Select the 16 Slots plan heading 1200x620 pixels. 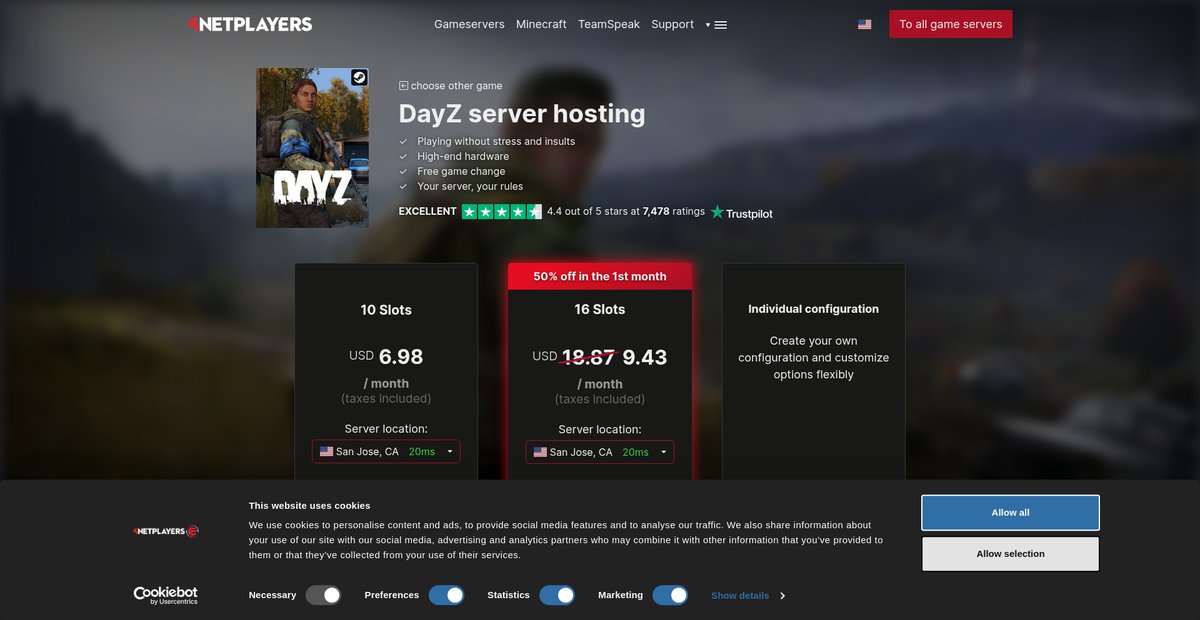click(600, 310)
